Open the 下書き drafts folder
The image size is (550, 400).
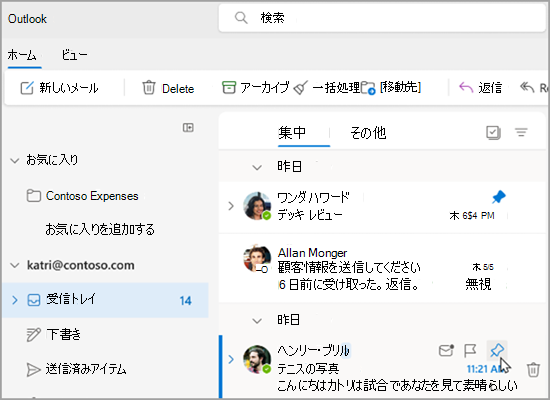(54, 334)
